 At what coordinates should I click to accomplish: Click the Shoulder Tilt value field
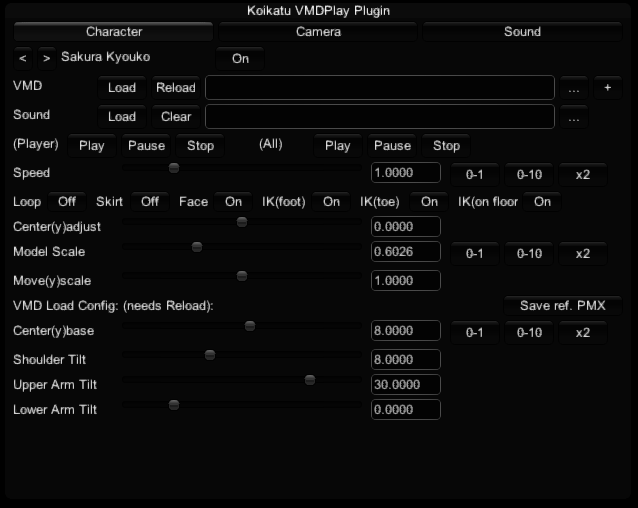pyautogui.click(x=406, y=360)
